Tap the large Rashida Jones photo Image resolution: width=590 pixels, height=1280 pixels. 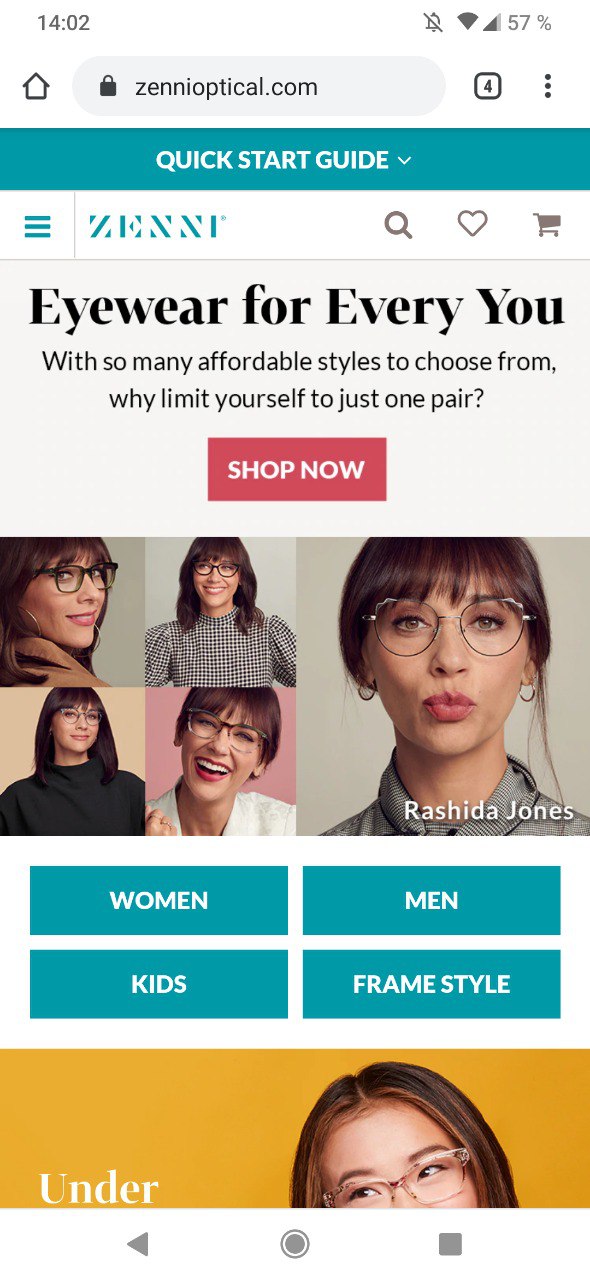pyautogui.click(x=443, y=686)
